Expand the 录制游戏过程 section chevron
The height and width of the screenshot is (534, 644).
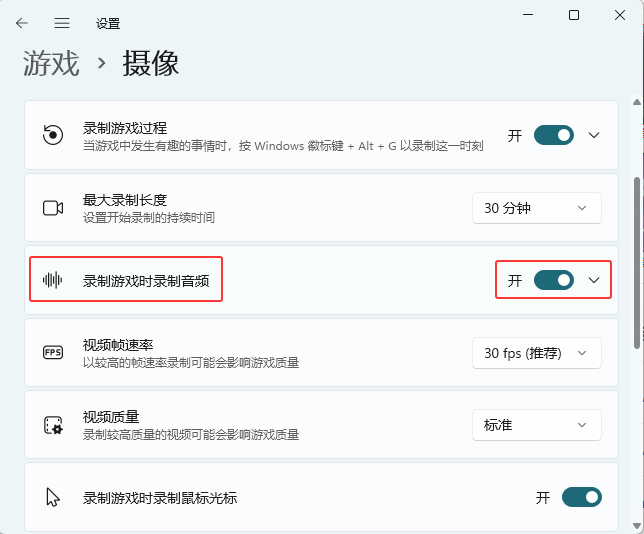594,135
